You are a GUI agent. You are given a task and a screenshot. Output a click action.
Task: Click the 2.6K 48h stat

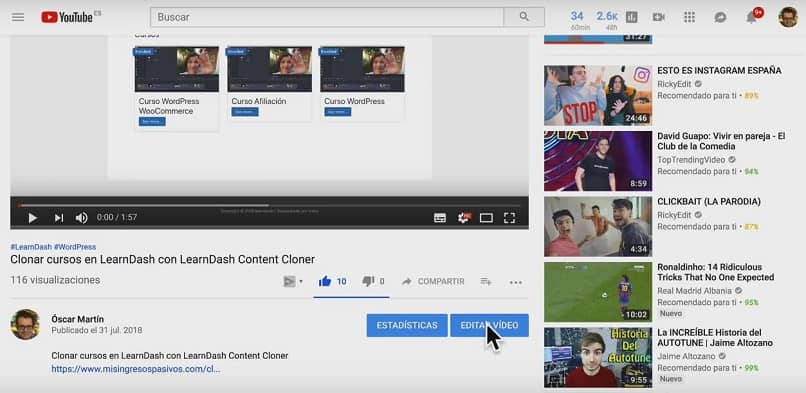(x=607, y=21)
